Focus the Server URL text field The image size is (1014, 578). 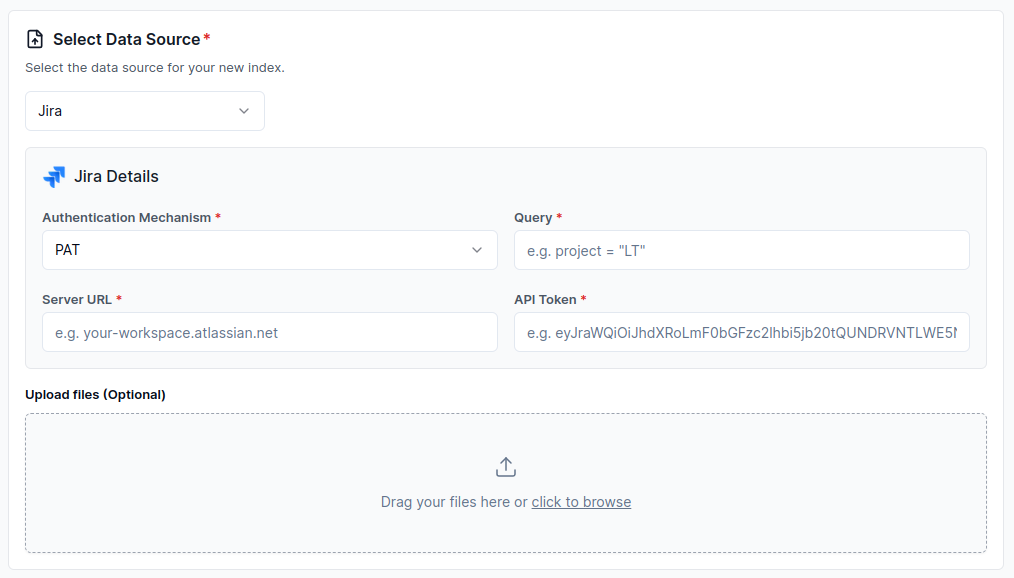(x=269, y=331)
